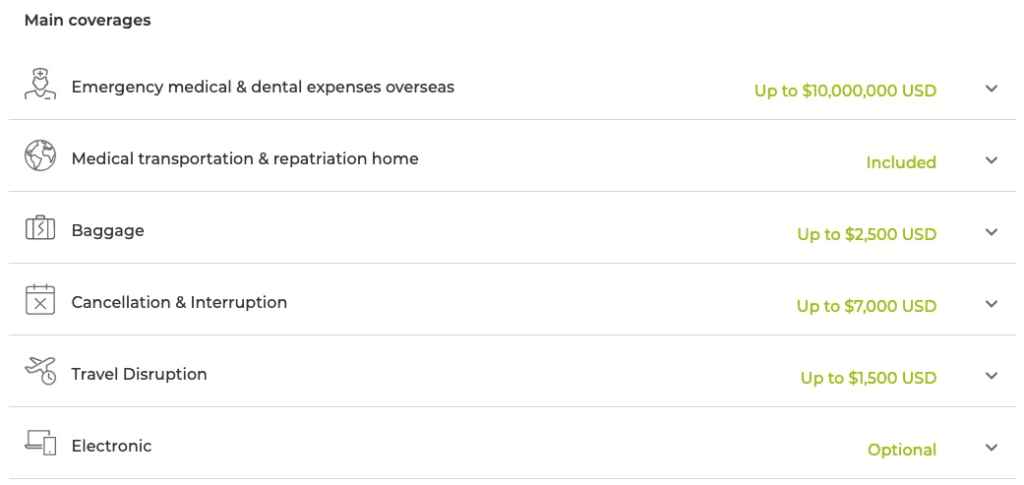This screenshot has height=485, width=1024.
Task: Expand Cancellation & Interruption chevron
Action: [991, 304]
